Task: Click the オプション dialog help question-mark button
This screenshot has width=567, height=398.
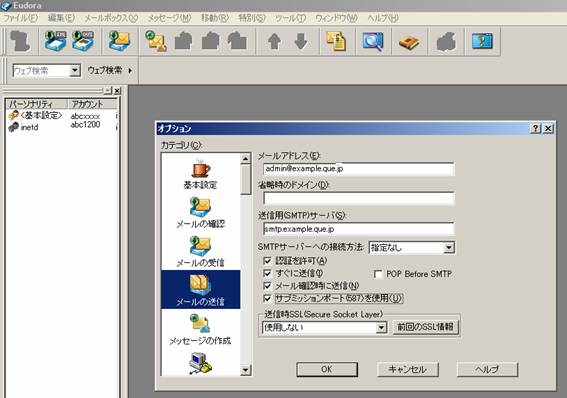Action: [536, 128]
